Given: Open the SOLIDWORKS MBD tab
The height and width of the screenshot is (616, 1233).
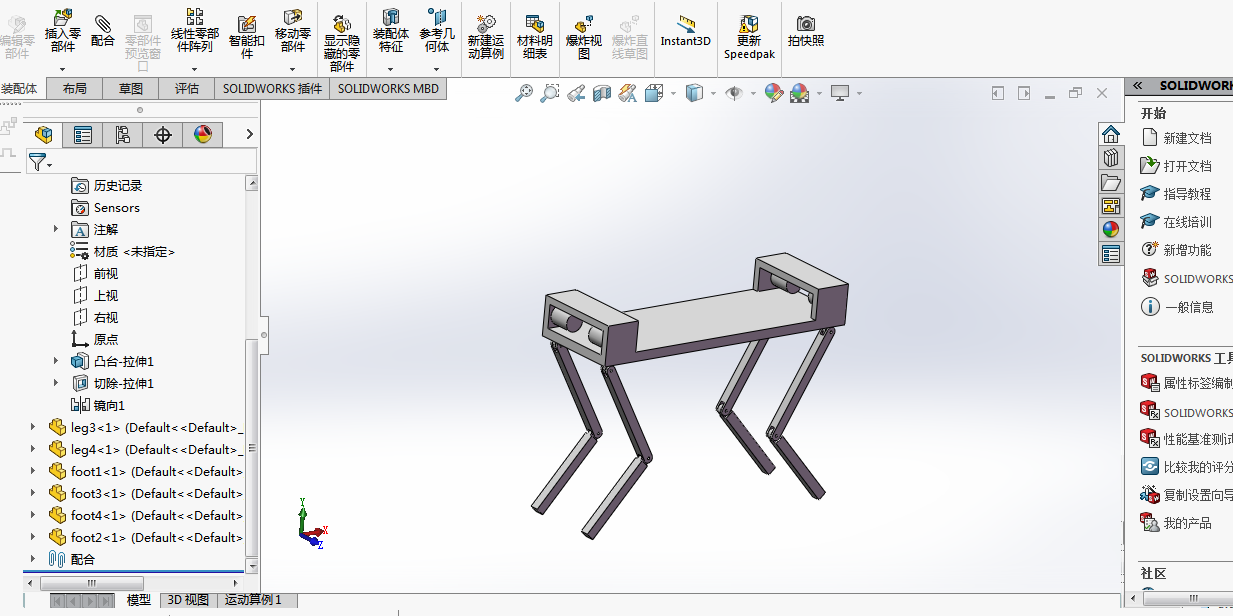Looking at the screenshot, I should pyautogui.click(x=388, y=88).
